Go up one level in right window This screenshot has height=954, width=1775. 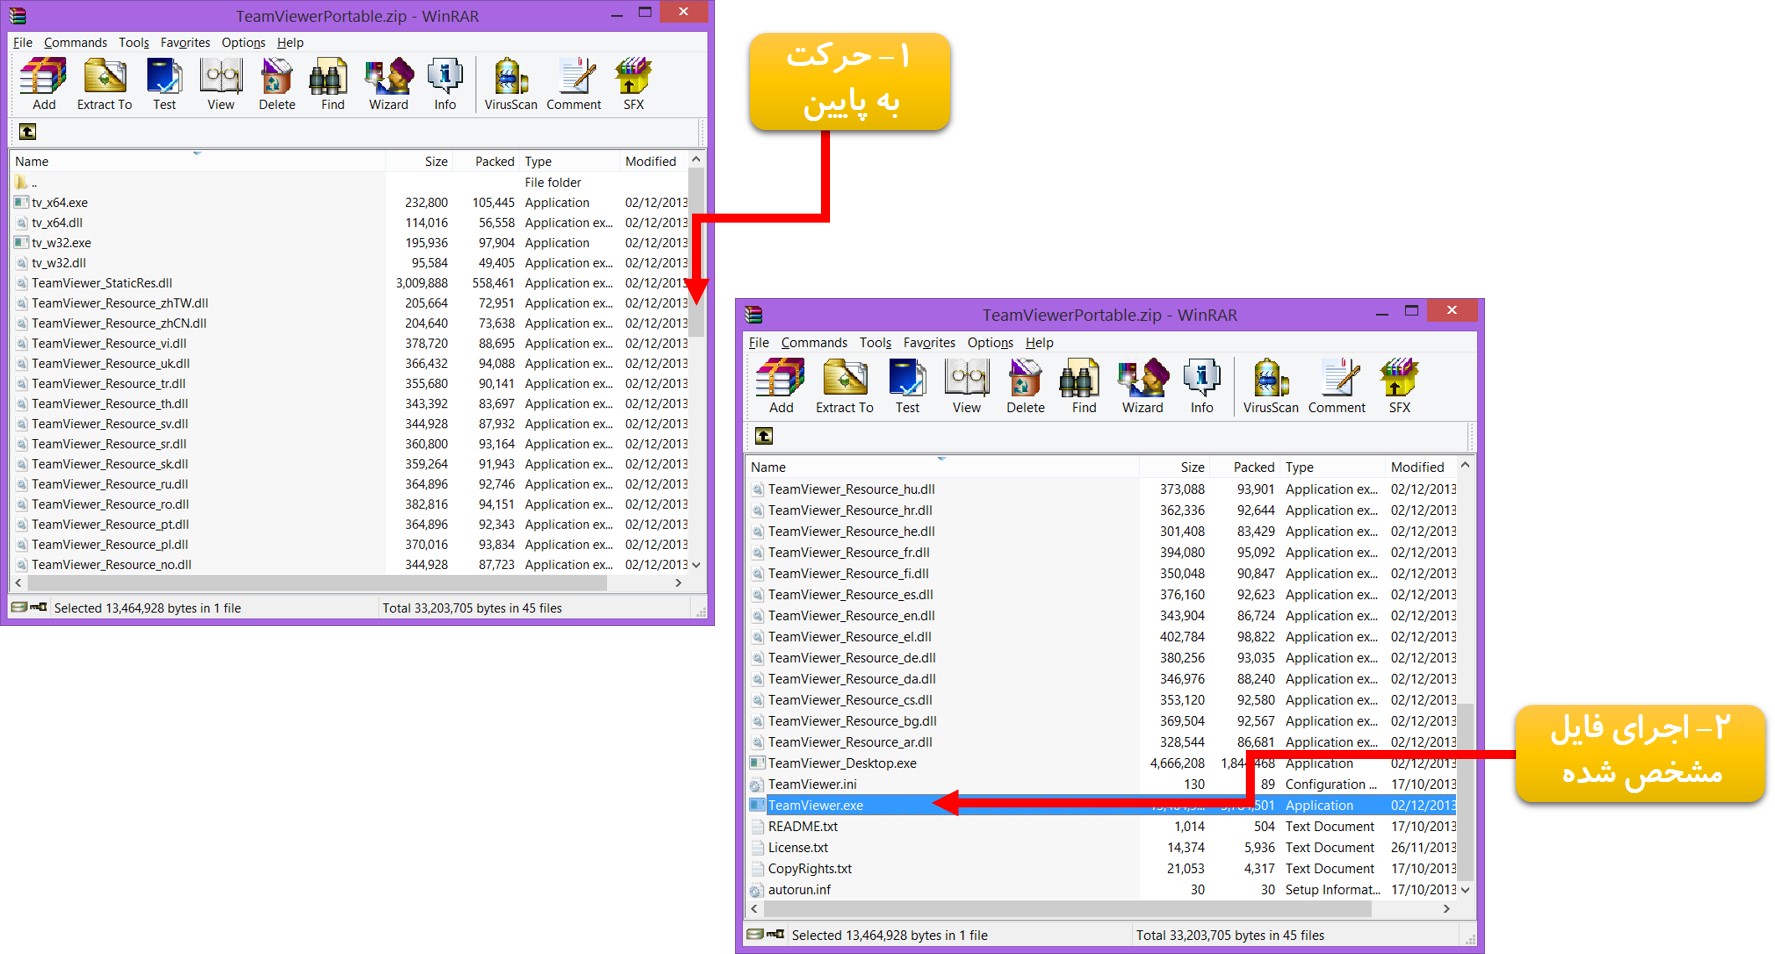pos(764,436)
